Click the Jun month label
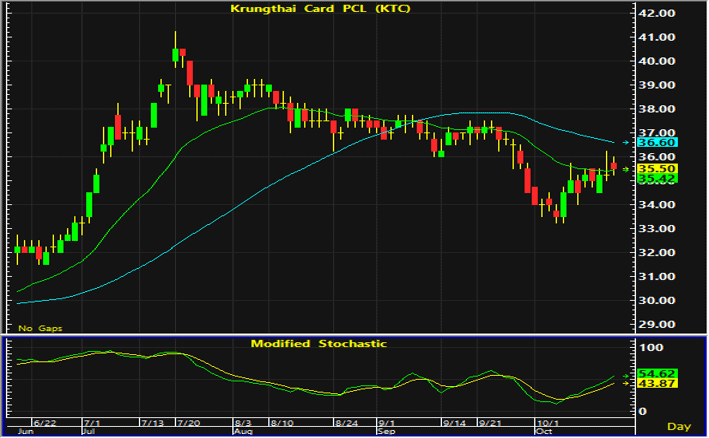Viewport: 709px width, 438px height. [x=26, y=431]
